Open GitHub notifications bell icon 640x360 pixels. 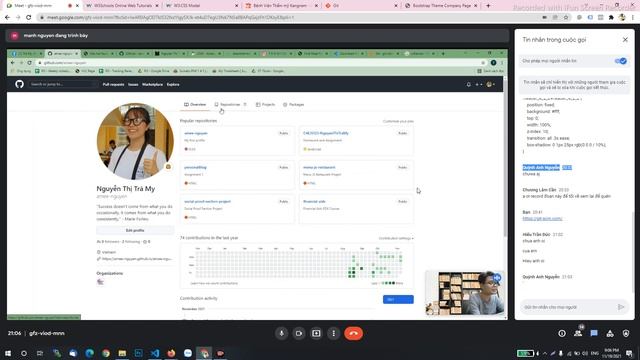pyautogui.click(x=469, y=84)
